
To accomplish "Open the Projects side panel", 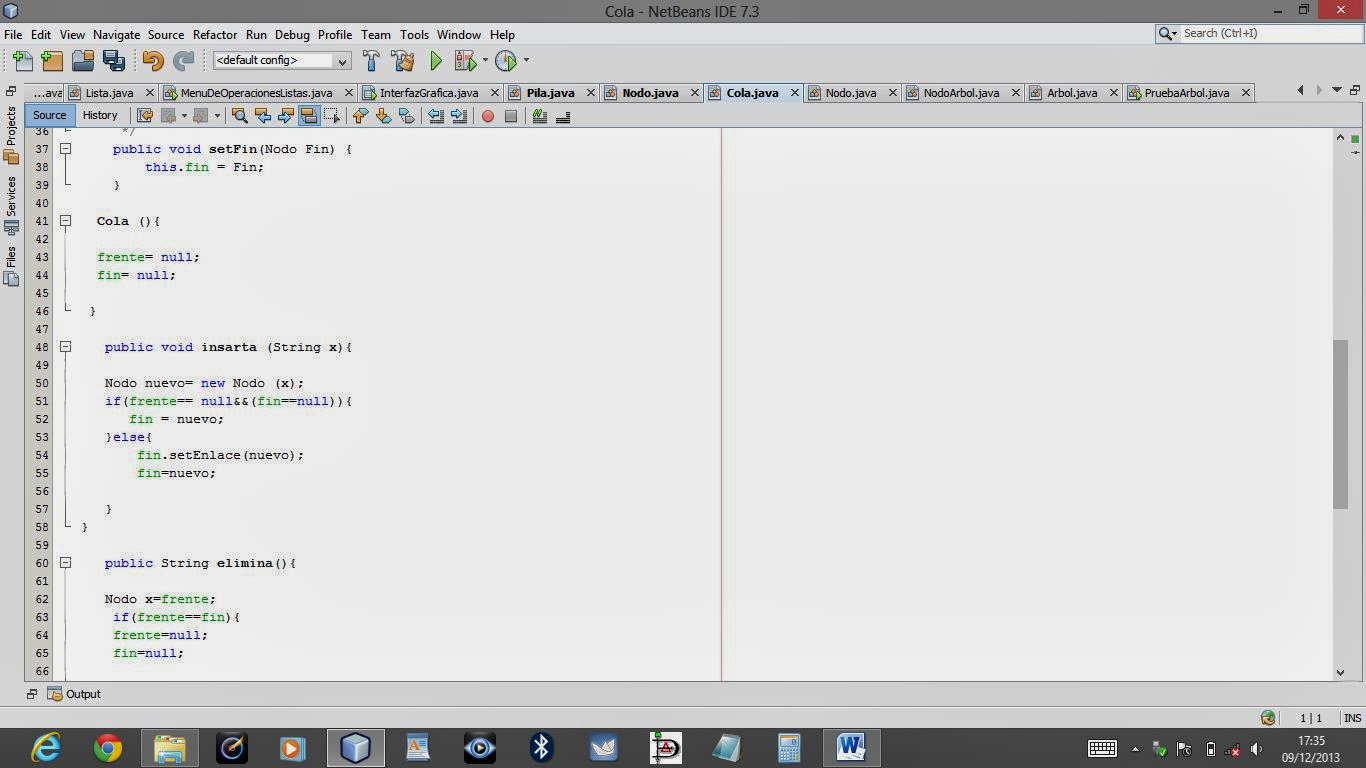I will (11, 135).
